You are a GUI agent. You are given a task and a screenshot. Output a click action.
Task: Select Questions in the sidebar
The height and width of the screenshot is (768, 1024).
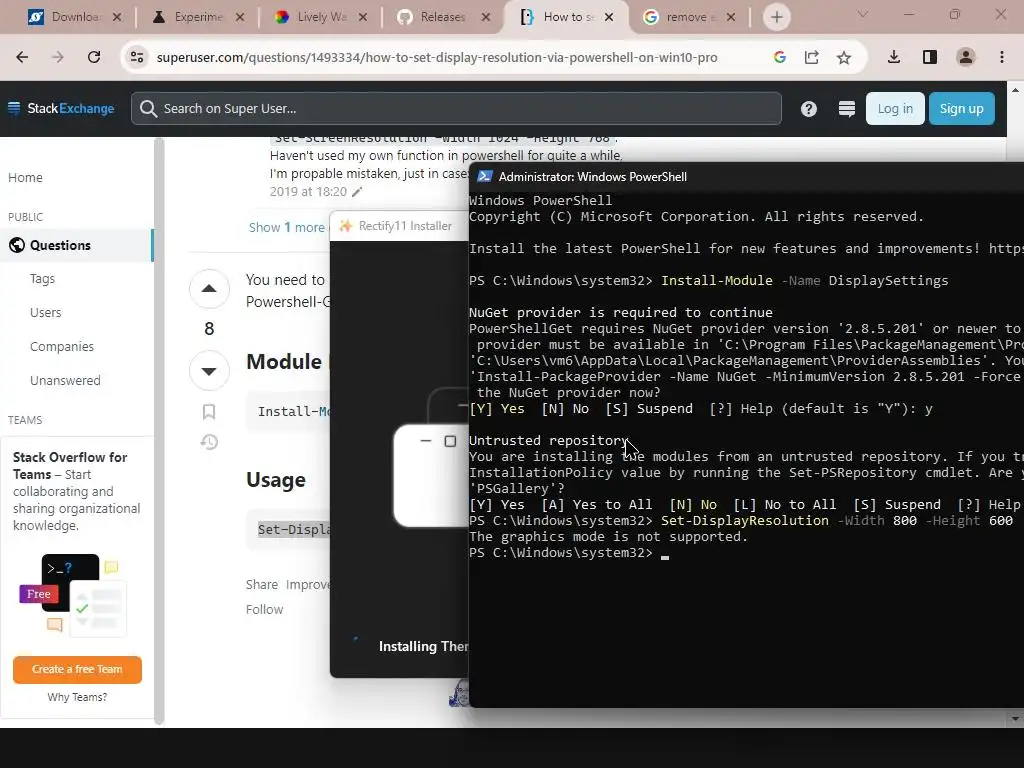tap(76, 246)
